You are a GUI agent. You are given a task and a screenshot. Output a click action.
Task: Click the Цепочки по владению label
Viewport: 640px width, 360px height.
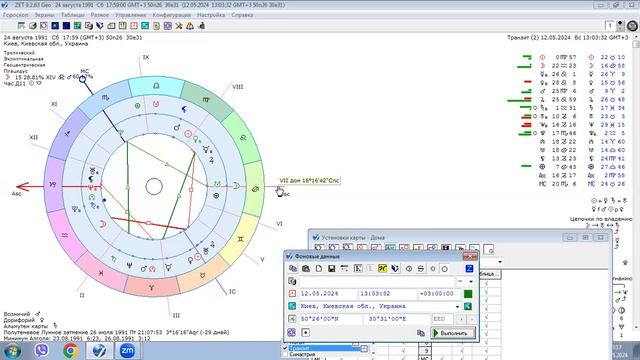tap(601, 219)
